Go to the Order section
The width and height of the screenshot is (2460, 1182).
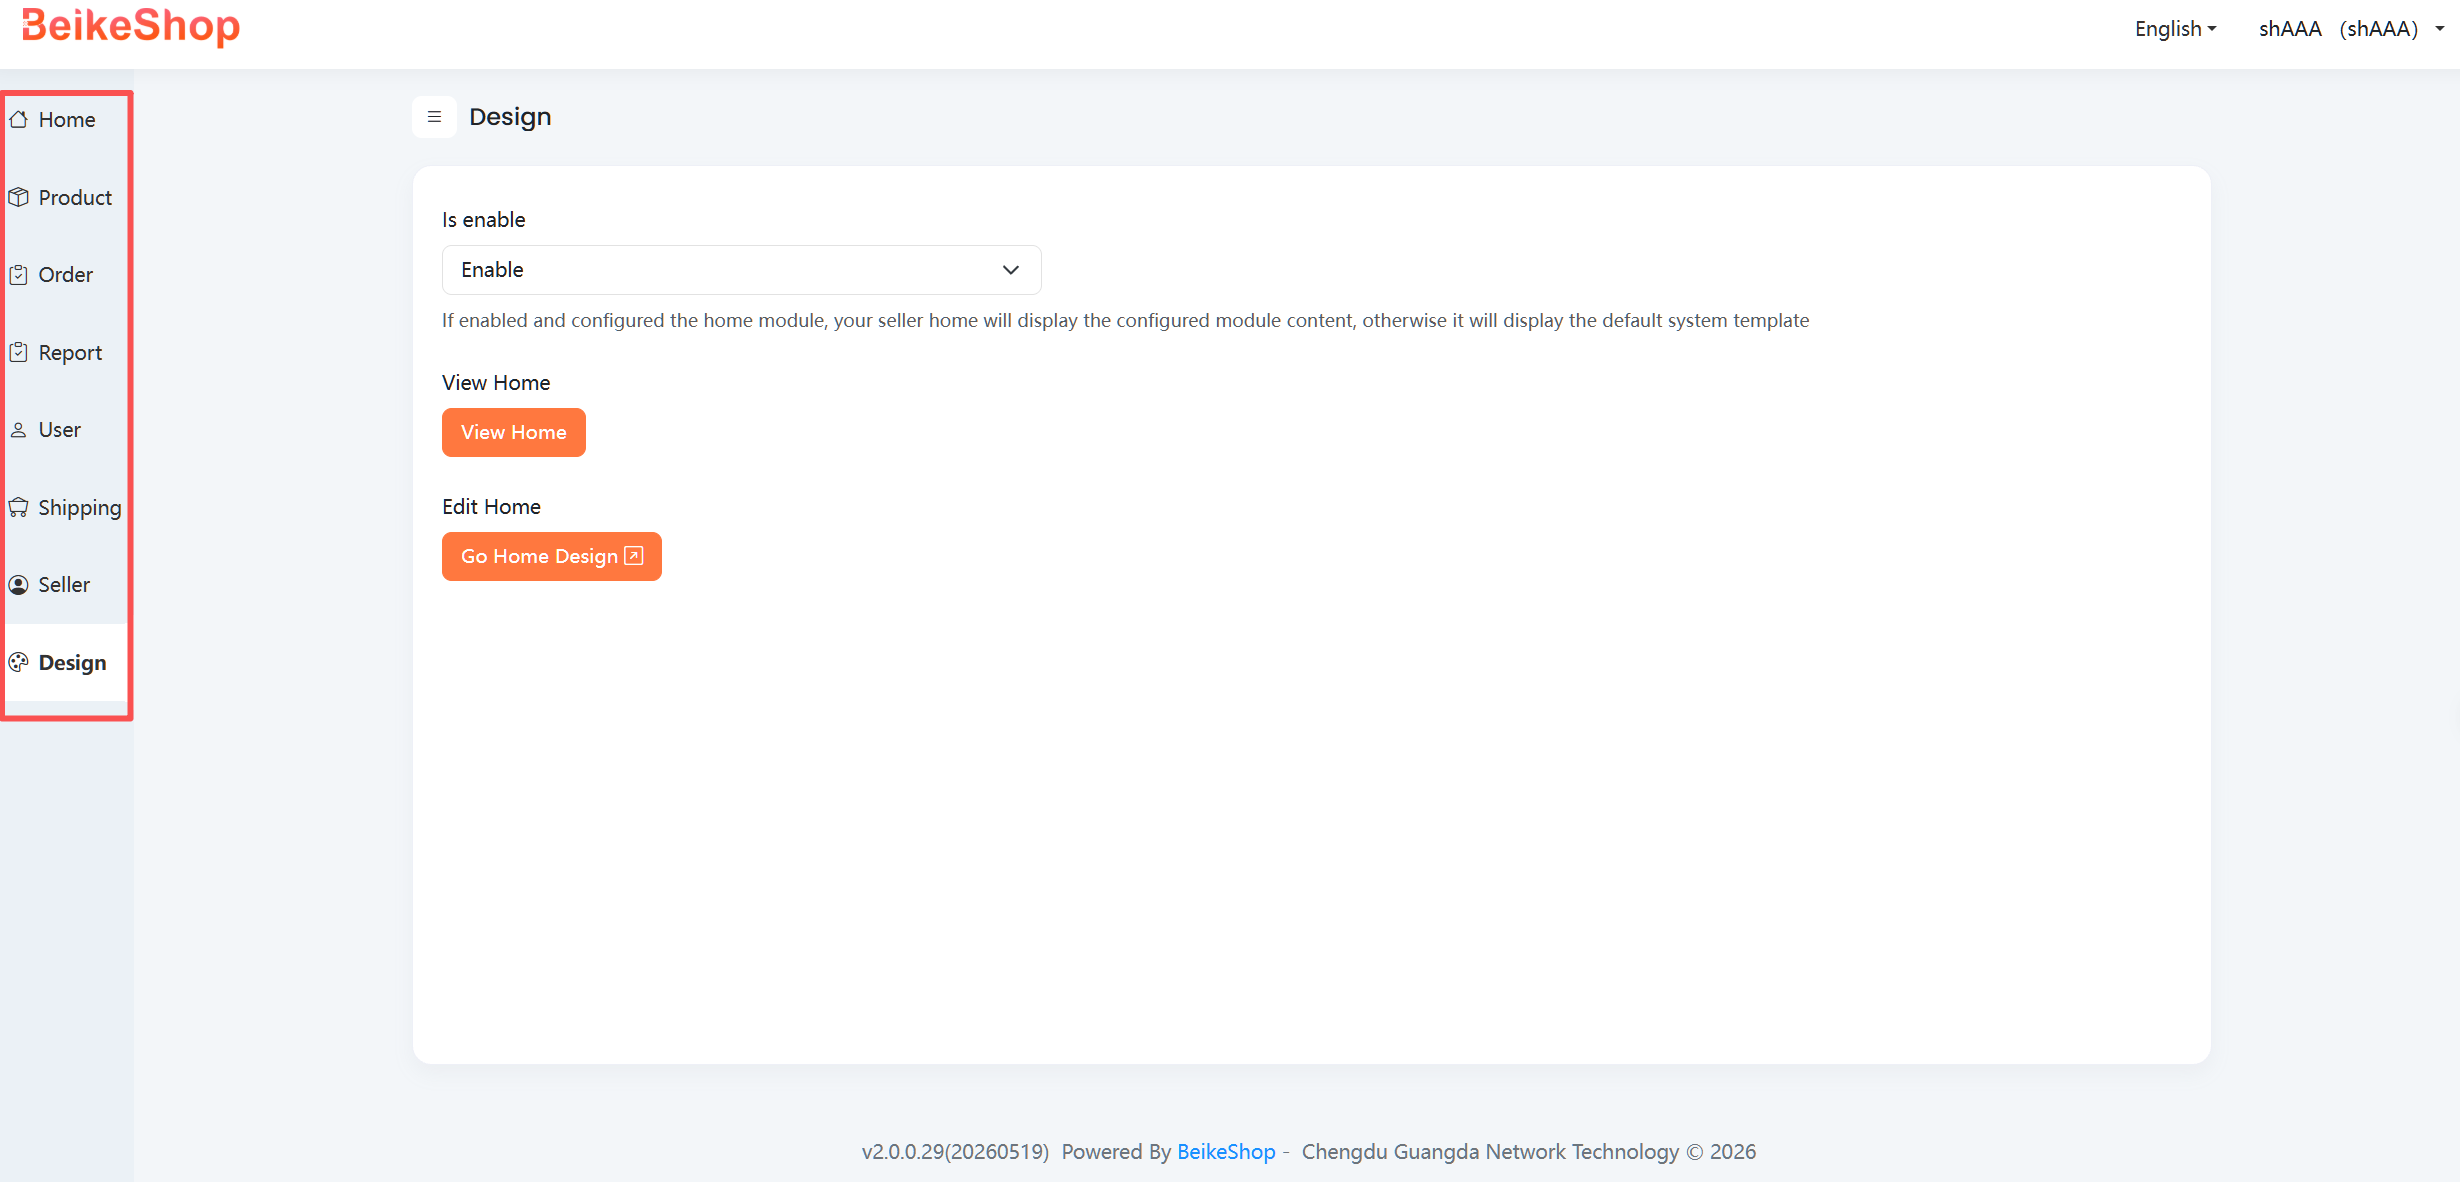click(66, 275)
